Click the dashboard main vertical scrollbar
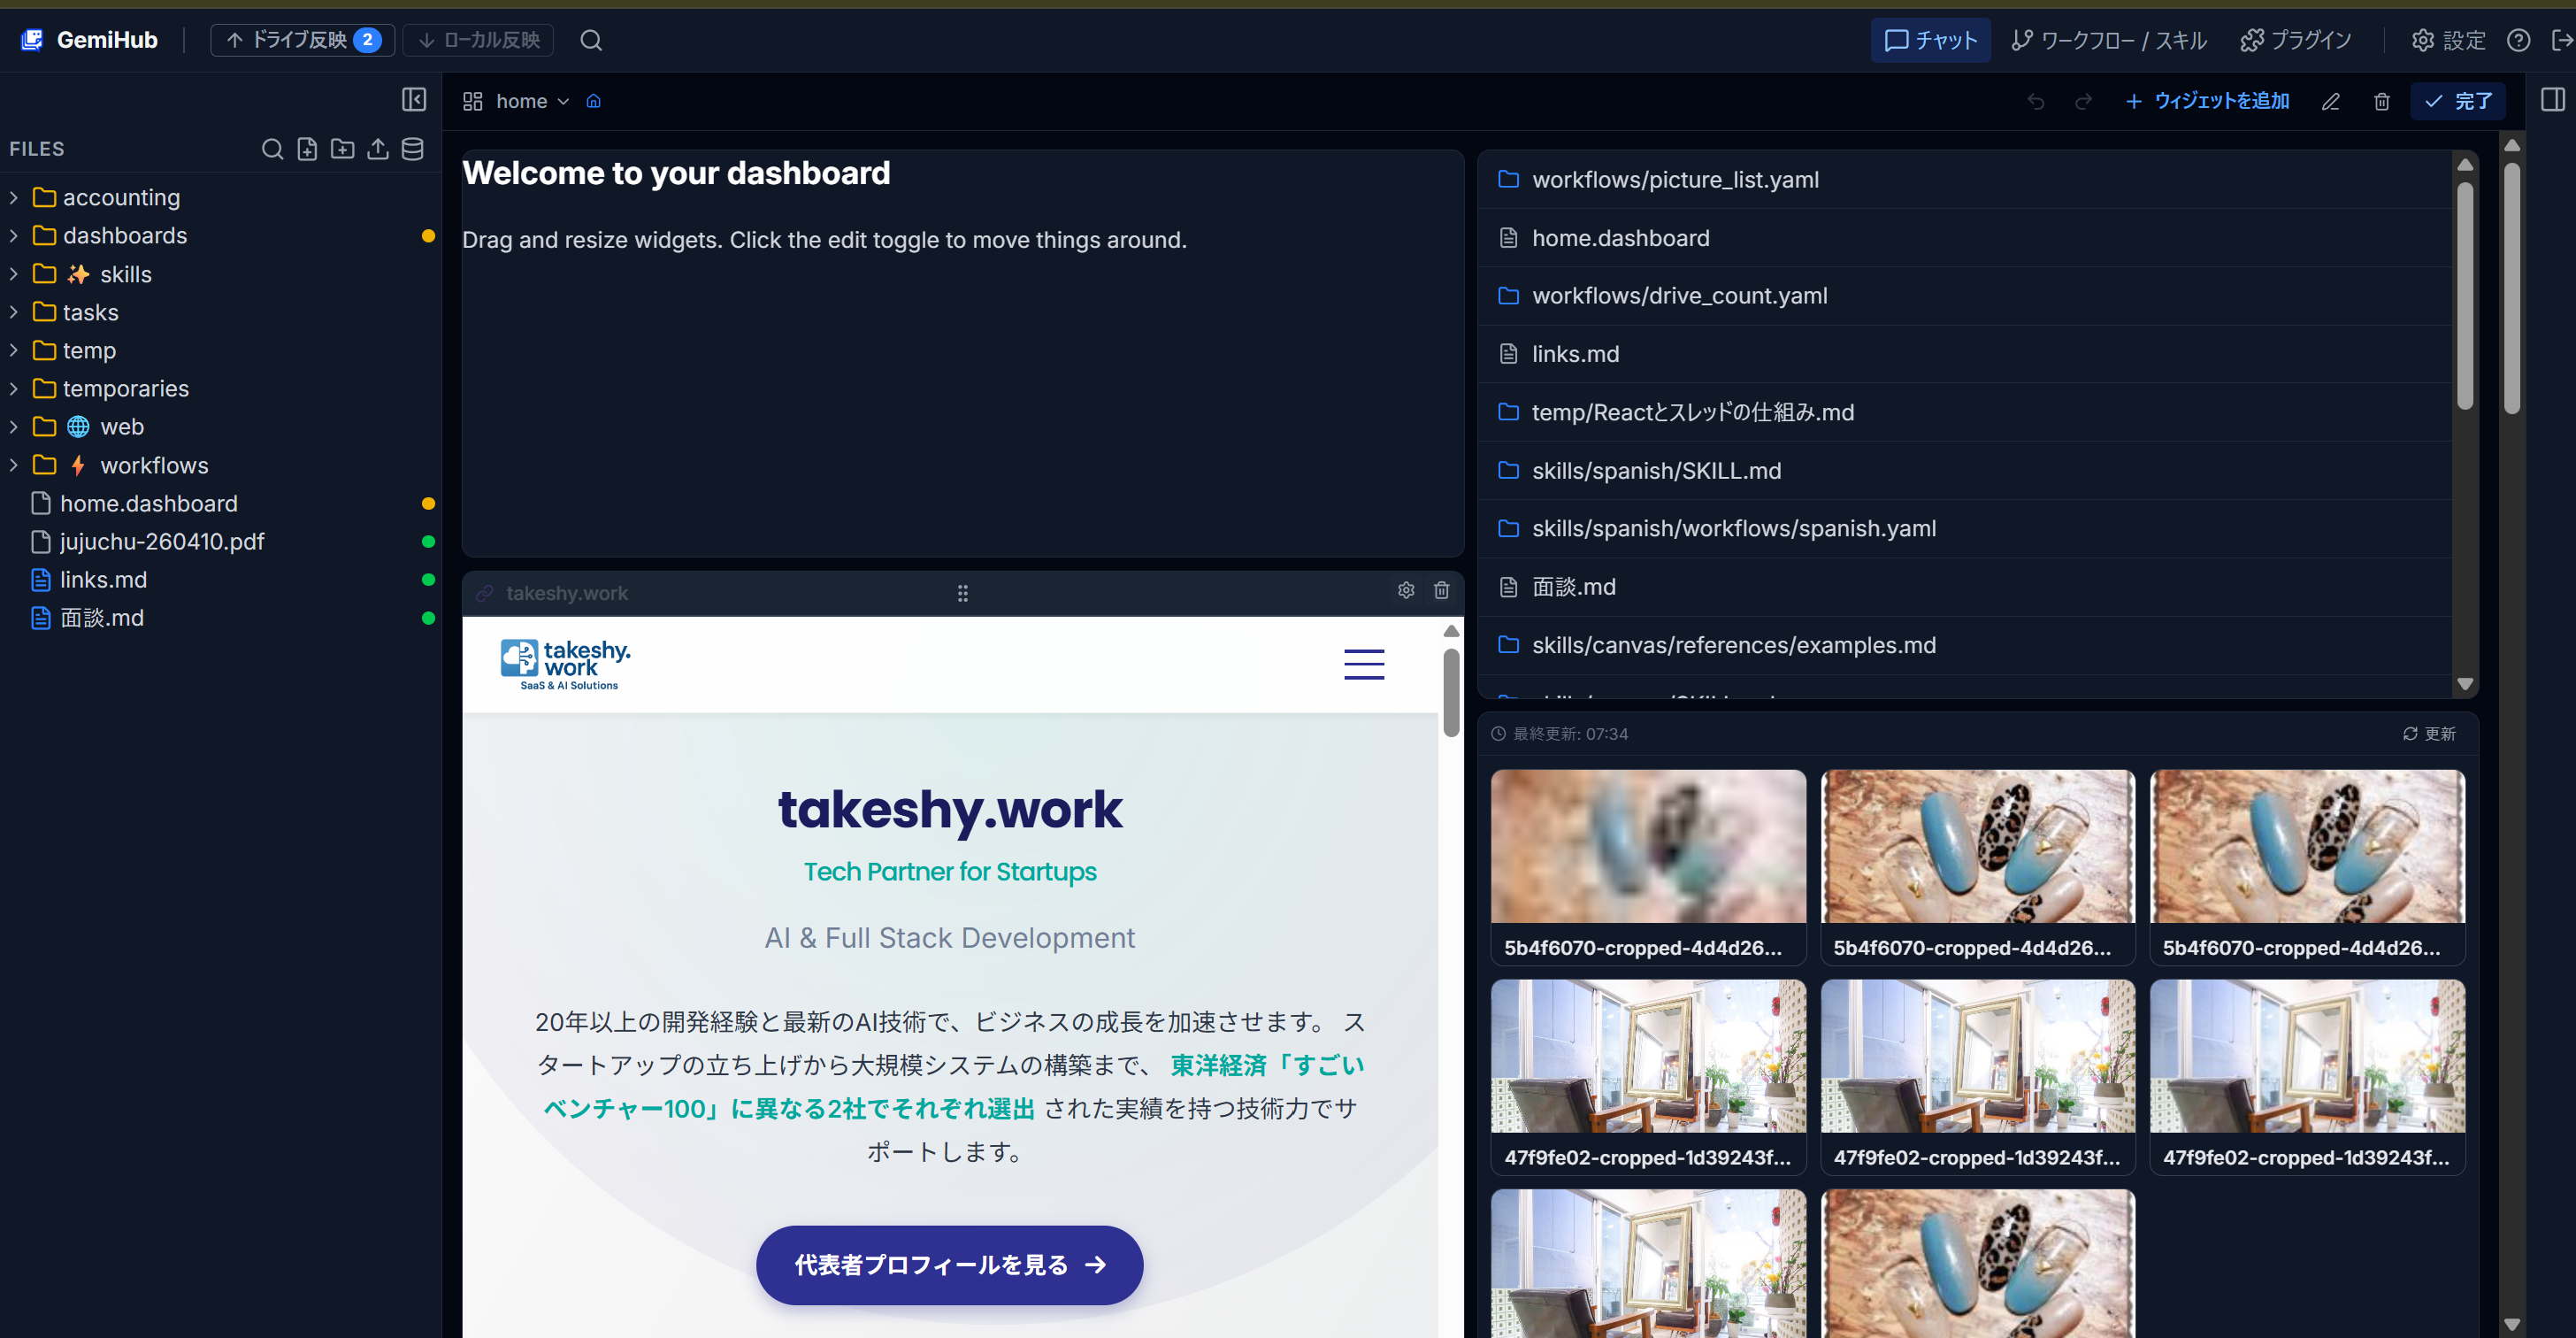Image resolution: width=2576 pixels, height=1338 pixels. 2512,288
